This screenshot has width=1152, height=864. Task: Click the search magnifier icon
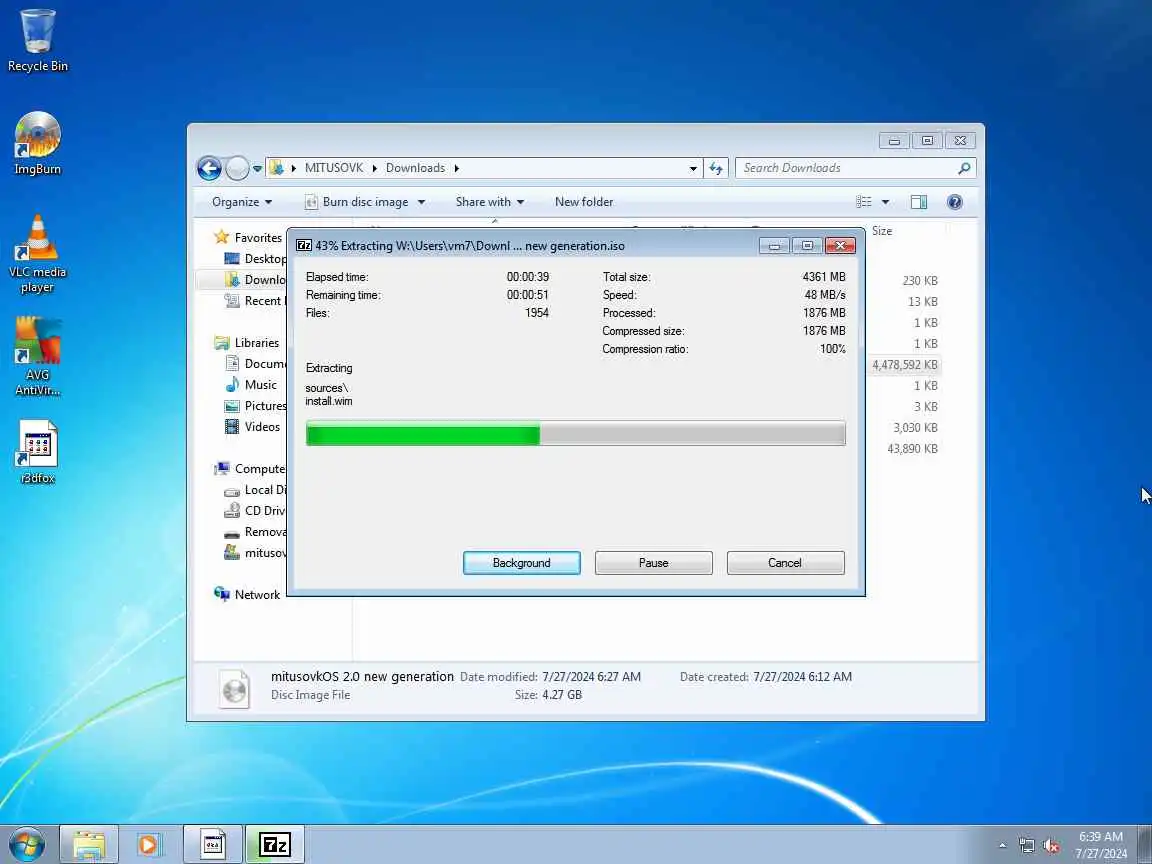click(x=964, y=168)
